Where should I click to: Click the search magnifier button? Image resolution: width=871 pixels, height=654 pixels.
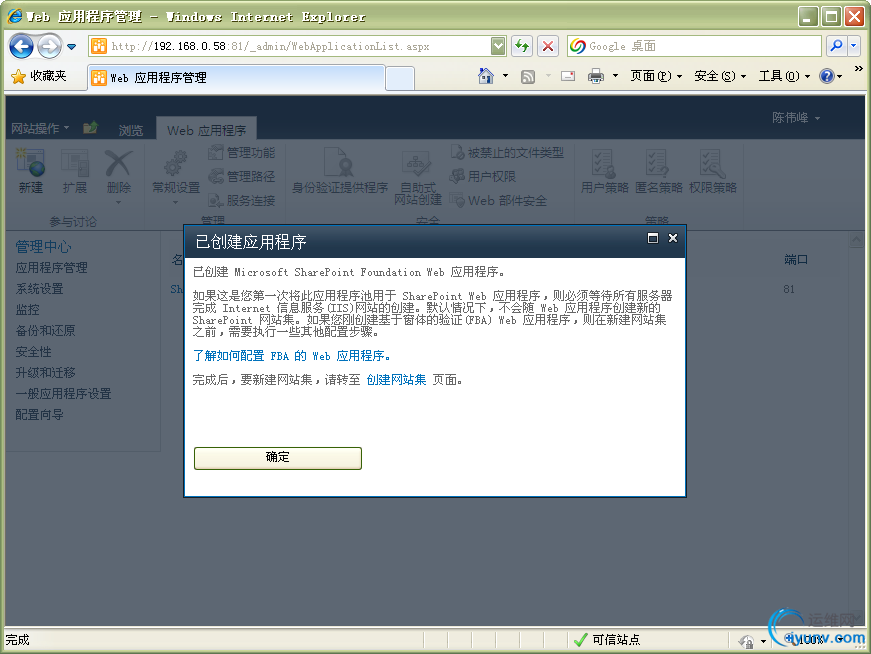point(837,46)
